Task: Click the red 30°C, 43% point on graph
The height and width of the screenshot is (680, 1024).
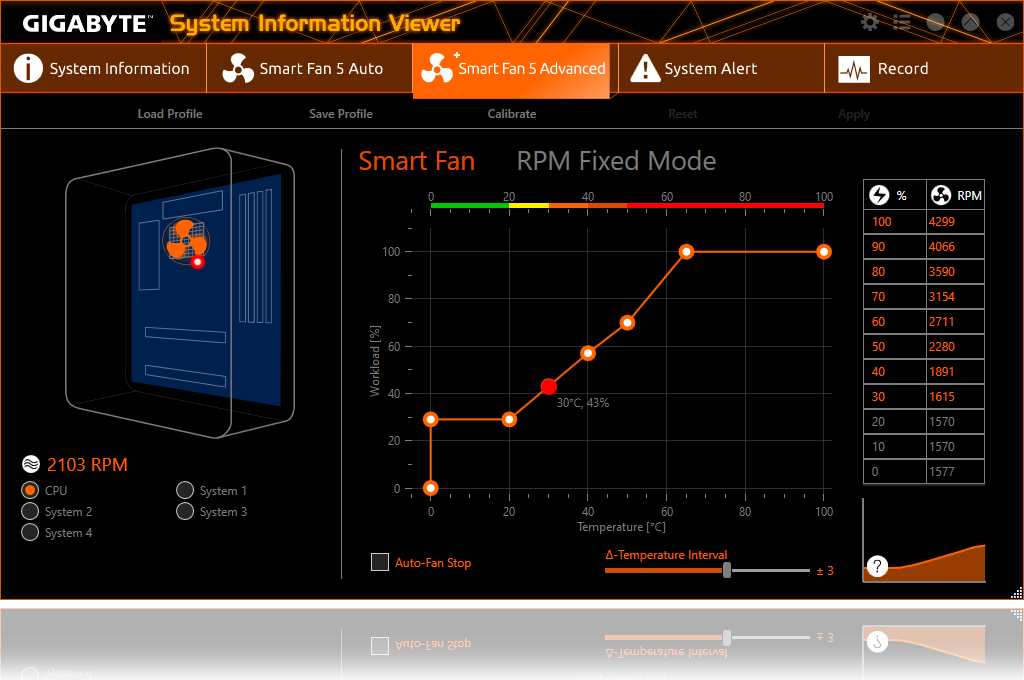Action: (548, 387)
